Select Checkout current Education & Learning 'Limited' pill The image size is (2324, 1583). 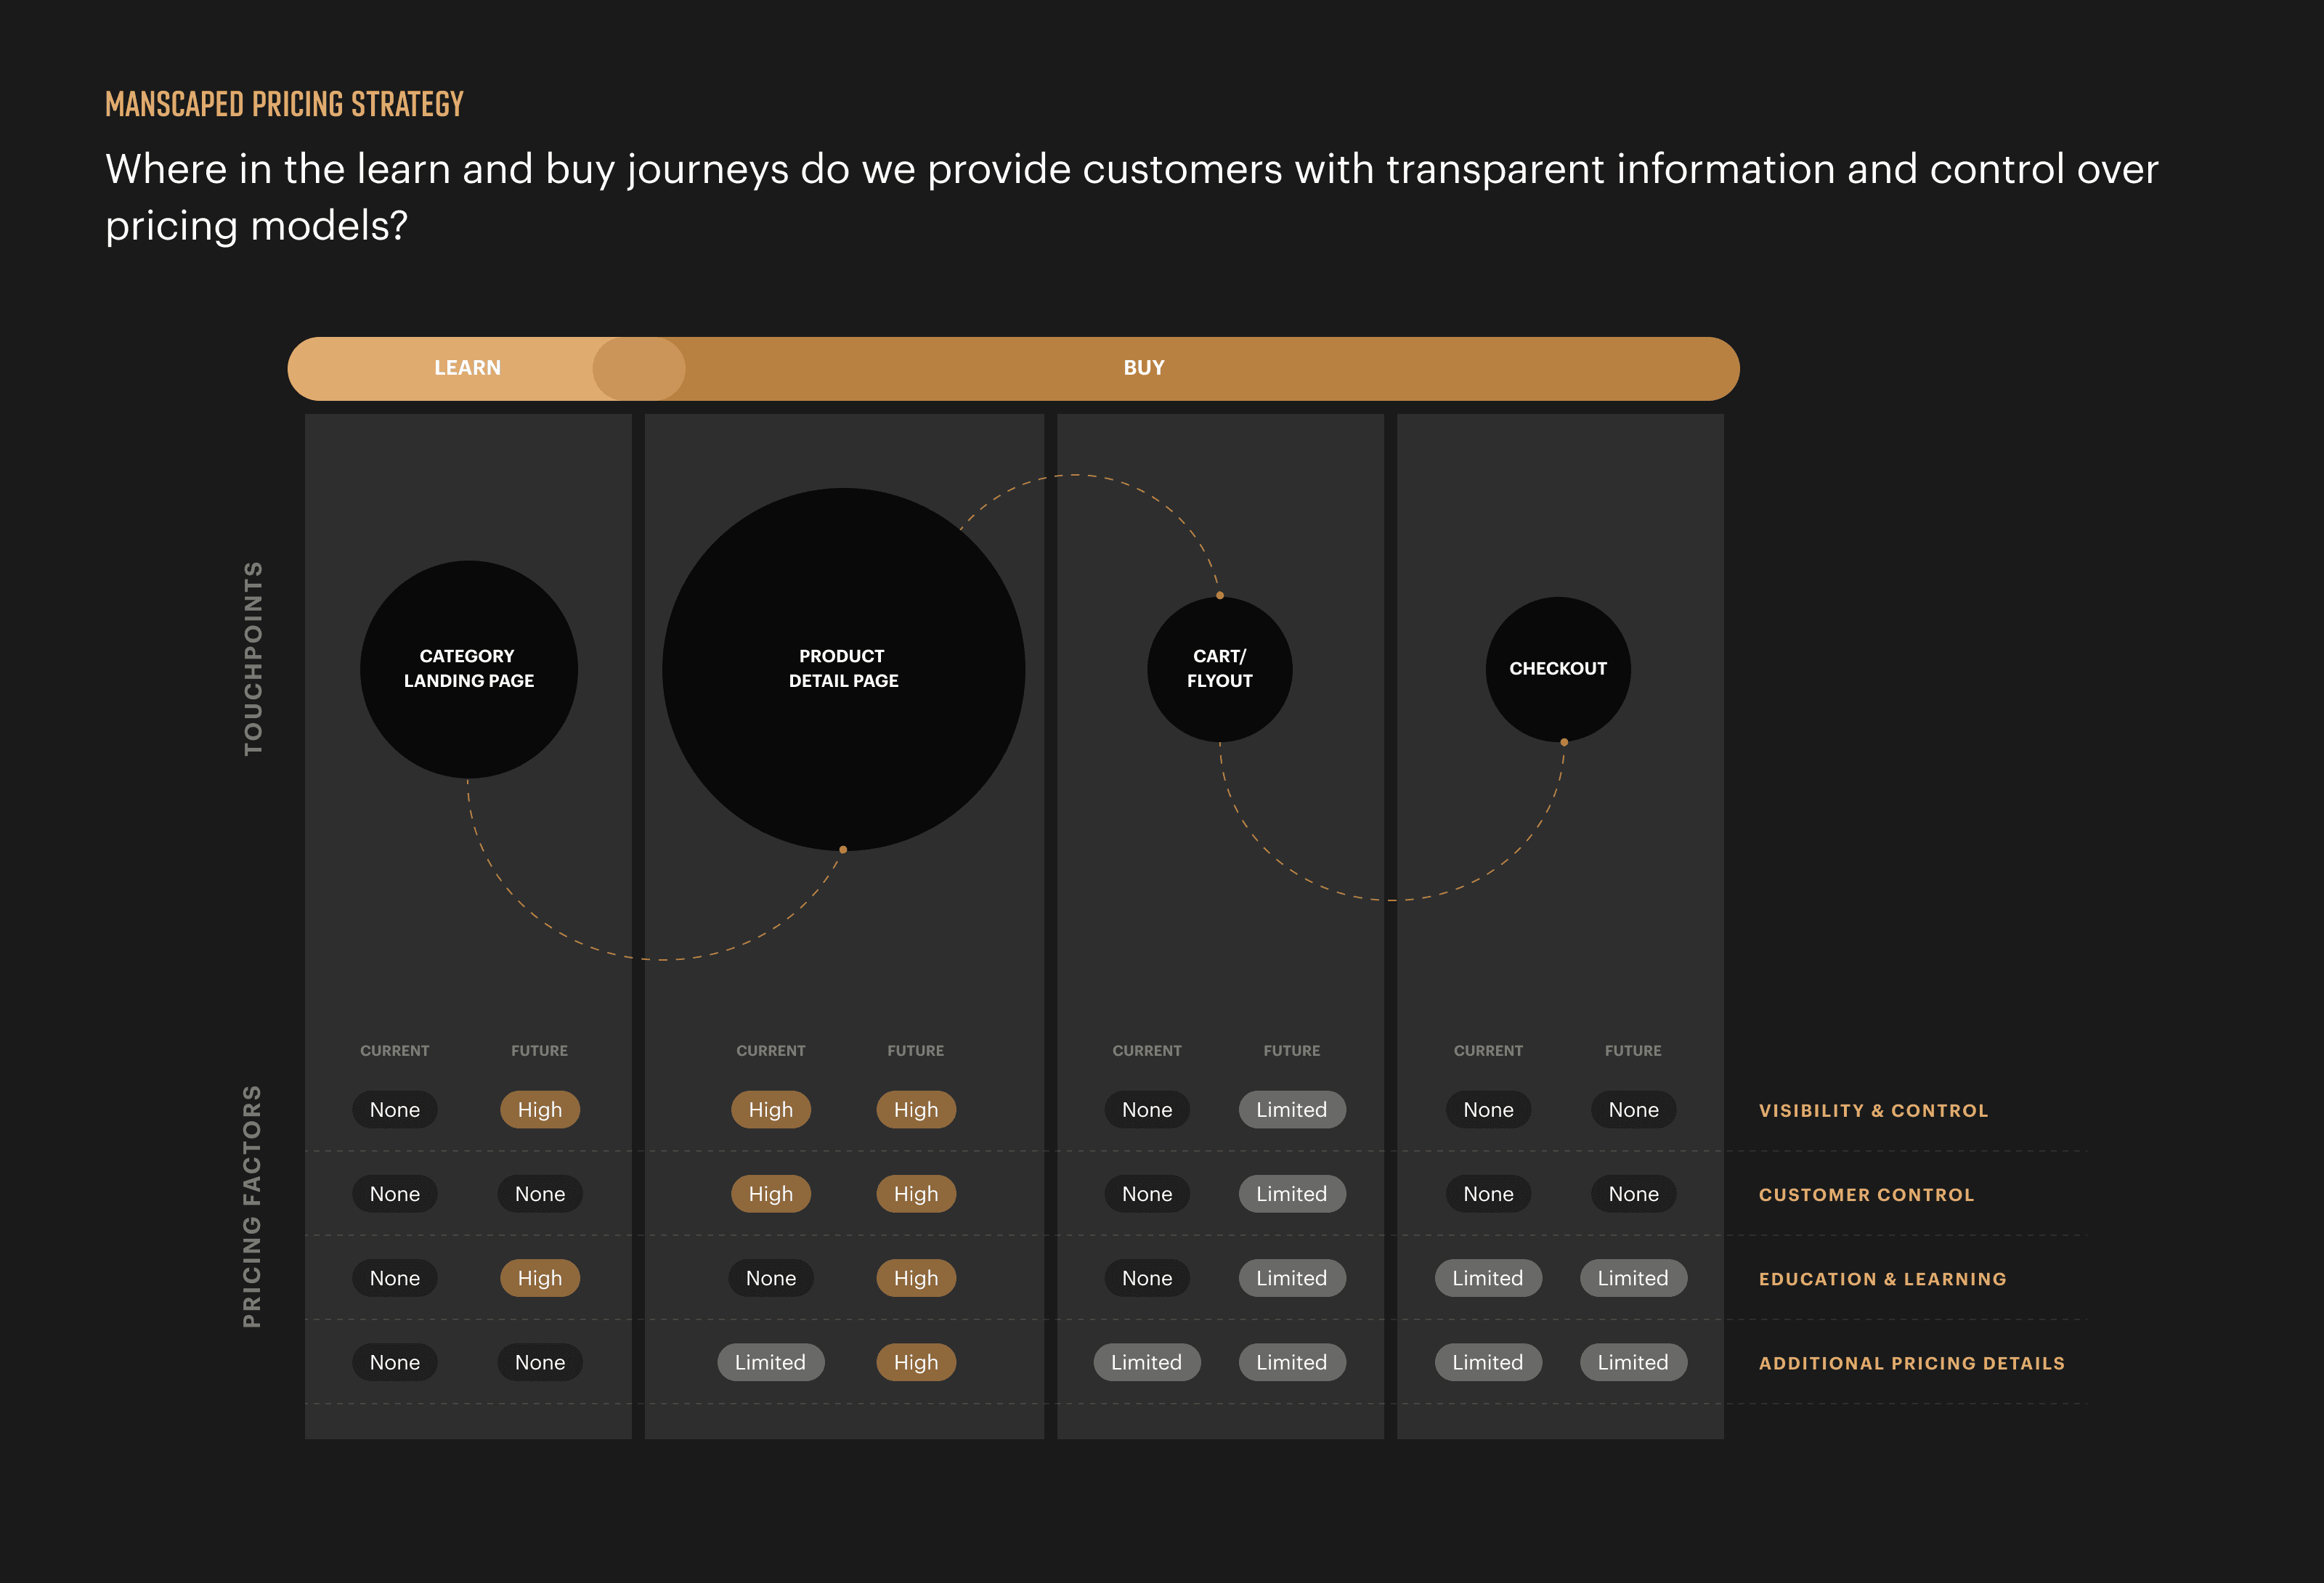[x=1488, y=1277]
